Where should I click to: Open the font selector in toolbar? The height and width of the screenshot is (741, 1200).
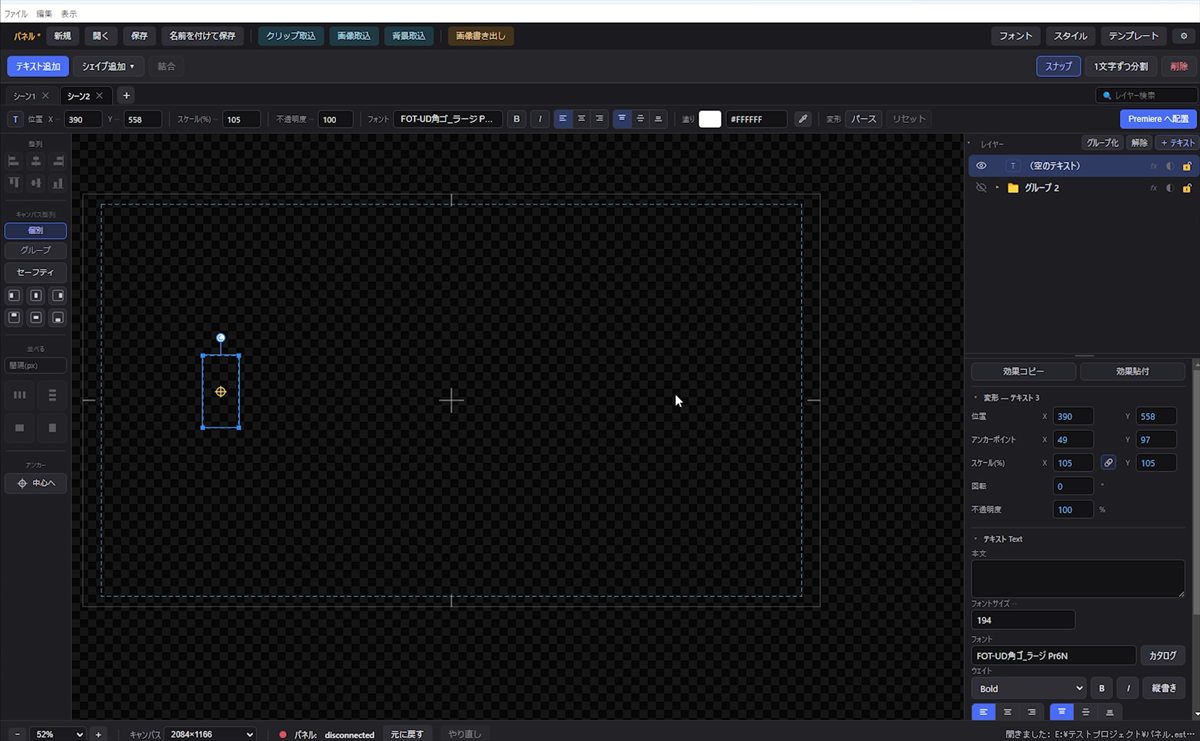(448, 119)
